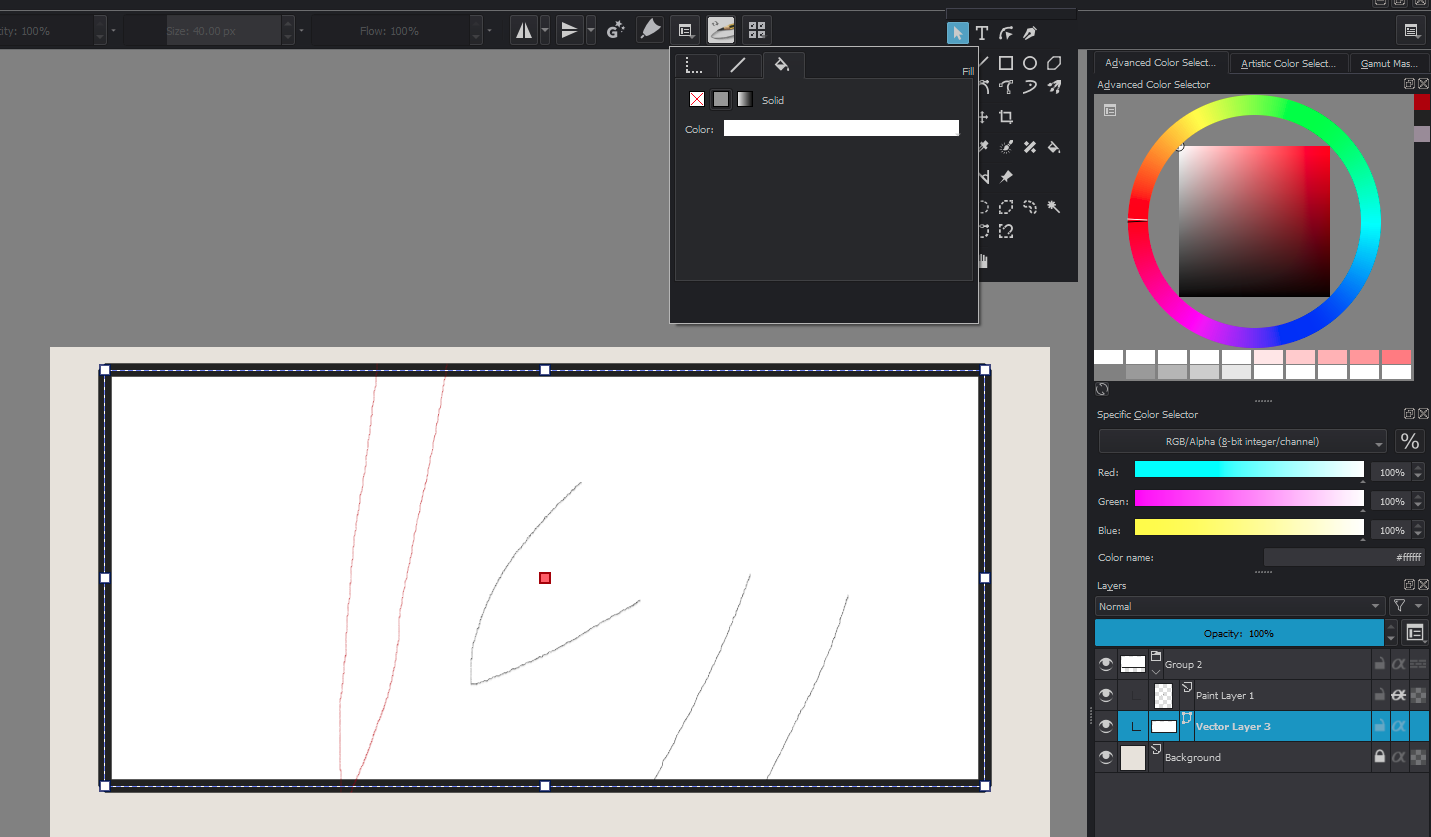Viewport: 1431px width, 837px height.
Task: Click the white fill Color swatch bar
Action: (840, 128)
